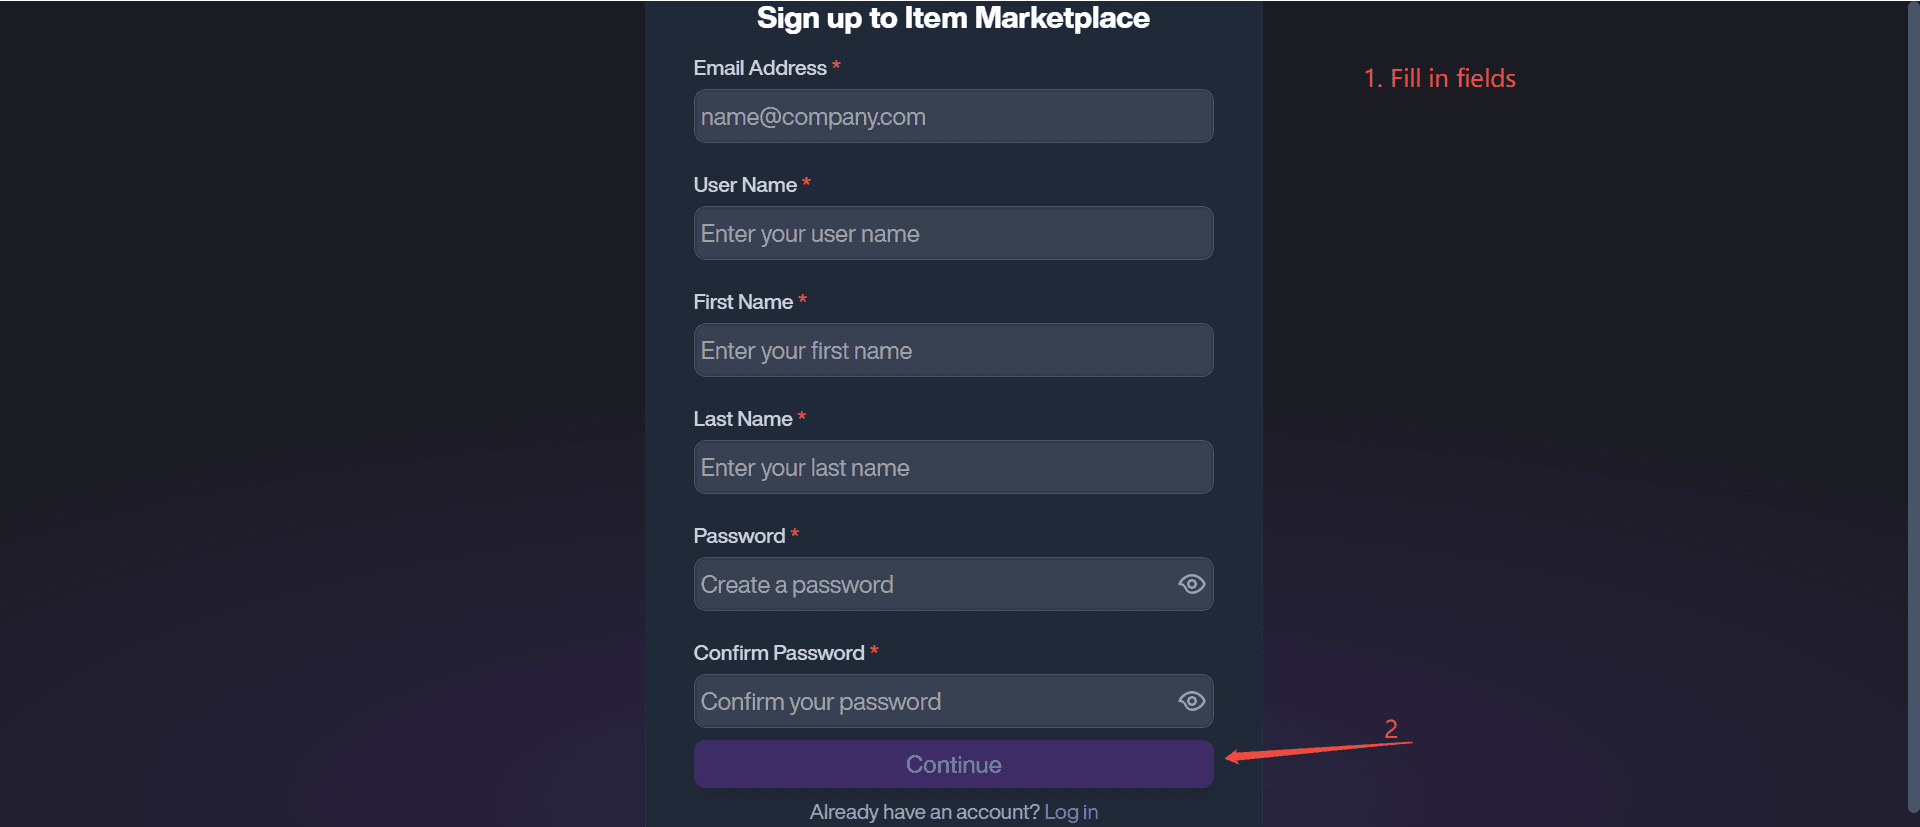The image size is (1920, 827).
Task: Click the Last Name label
Action: point(743,419)
